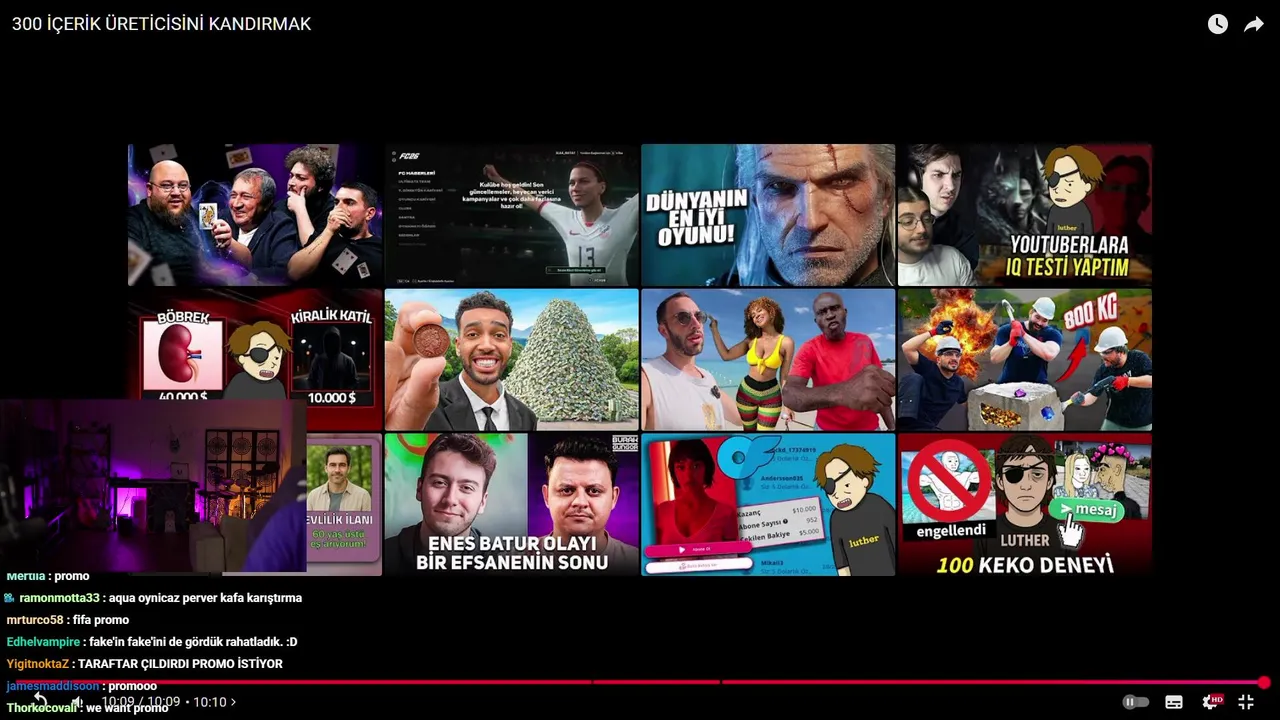Click chat username ramonmotta33

(x=60, y=598)
